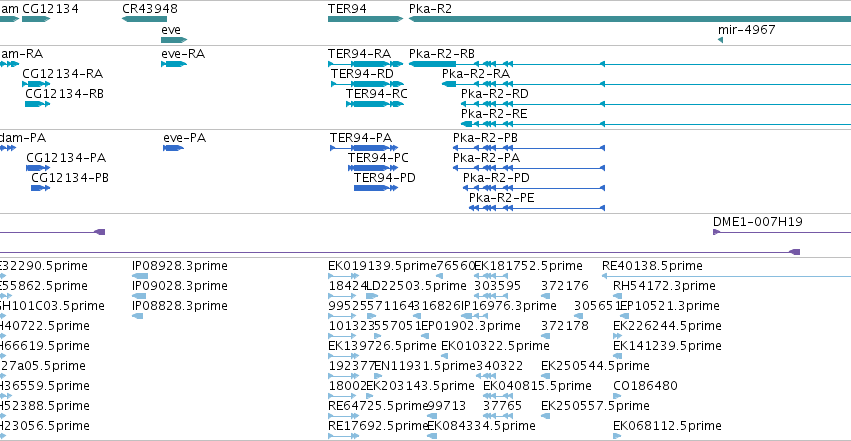Click transcript CG12134-RB

coord(37,104)
